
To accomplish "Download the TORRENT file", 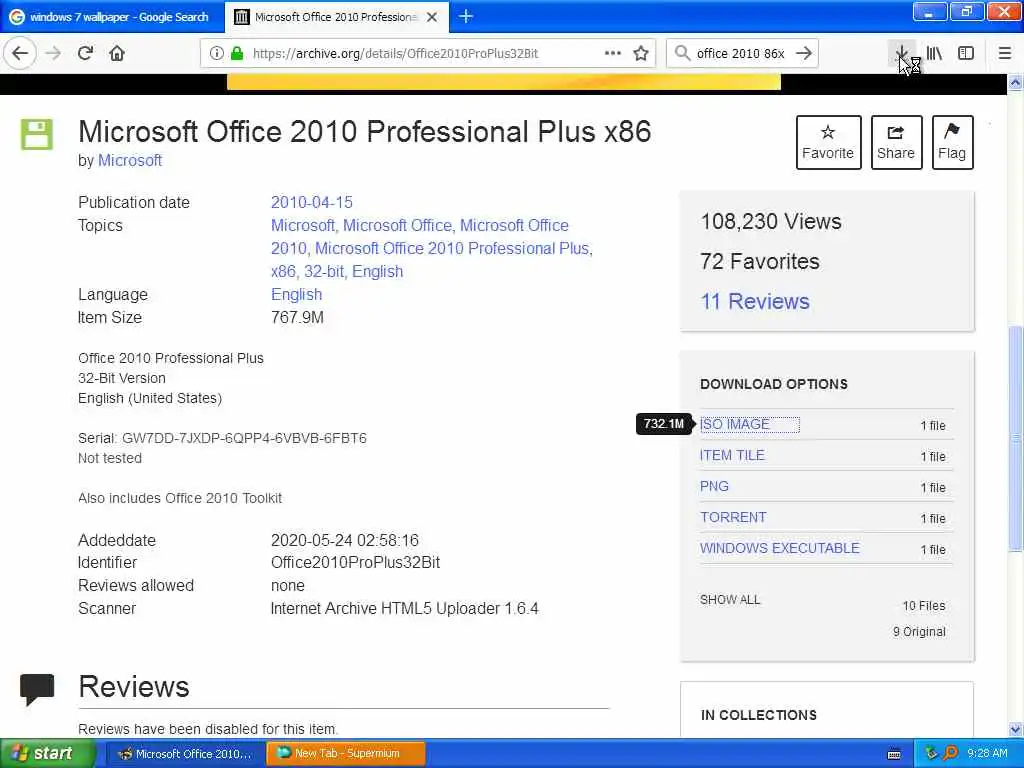I will coord(733,517).
